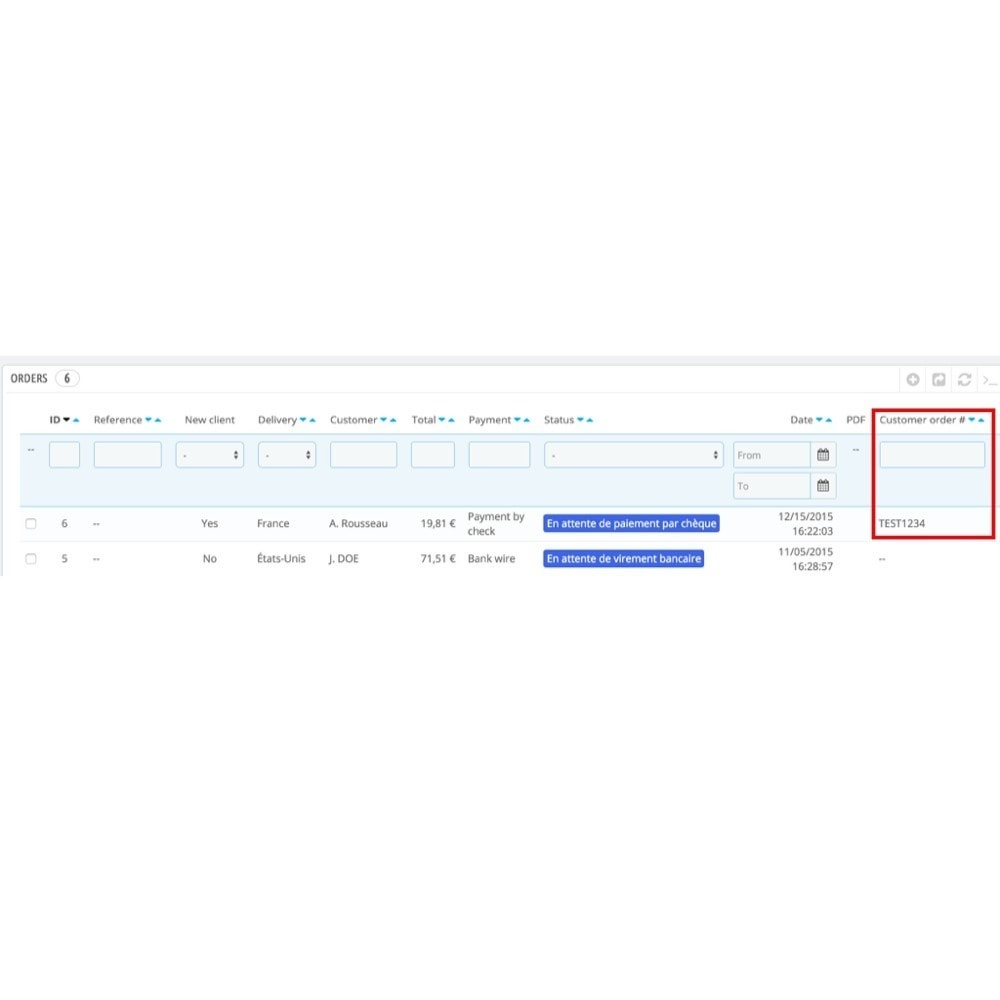Click customer A. Rousseau

tap(358, 524)
